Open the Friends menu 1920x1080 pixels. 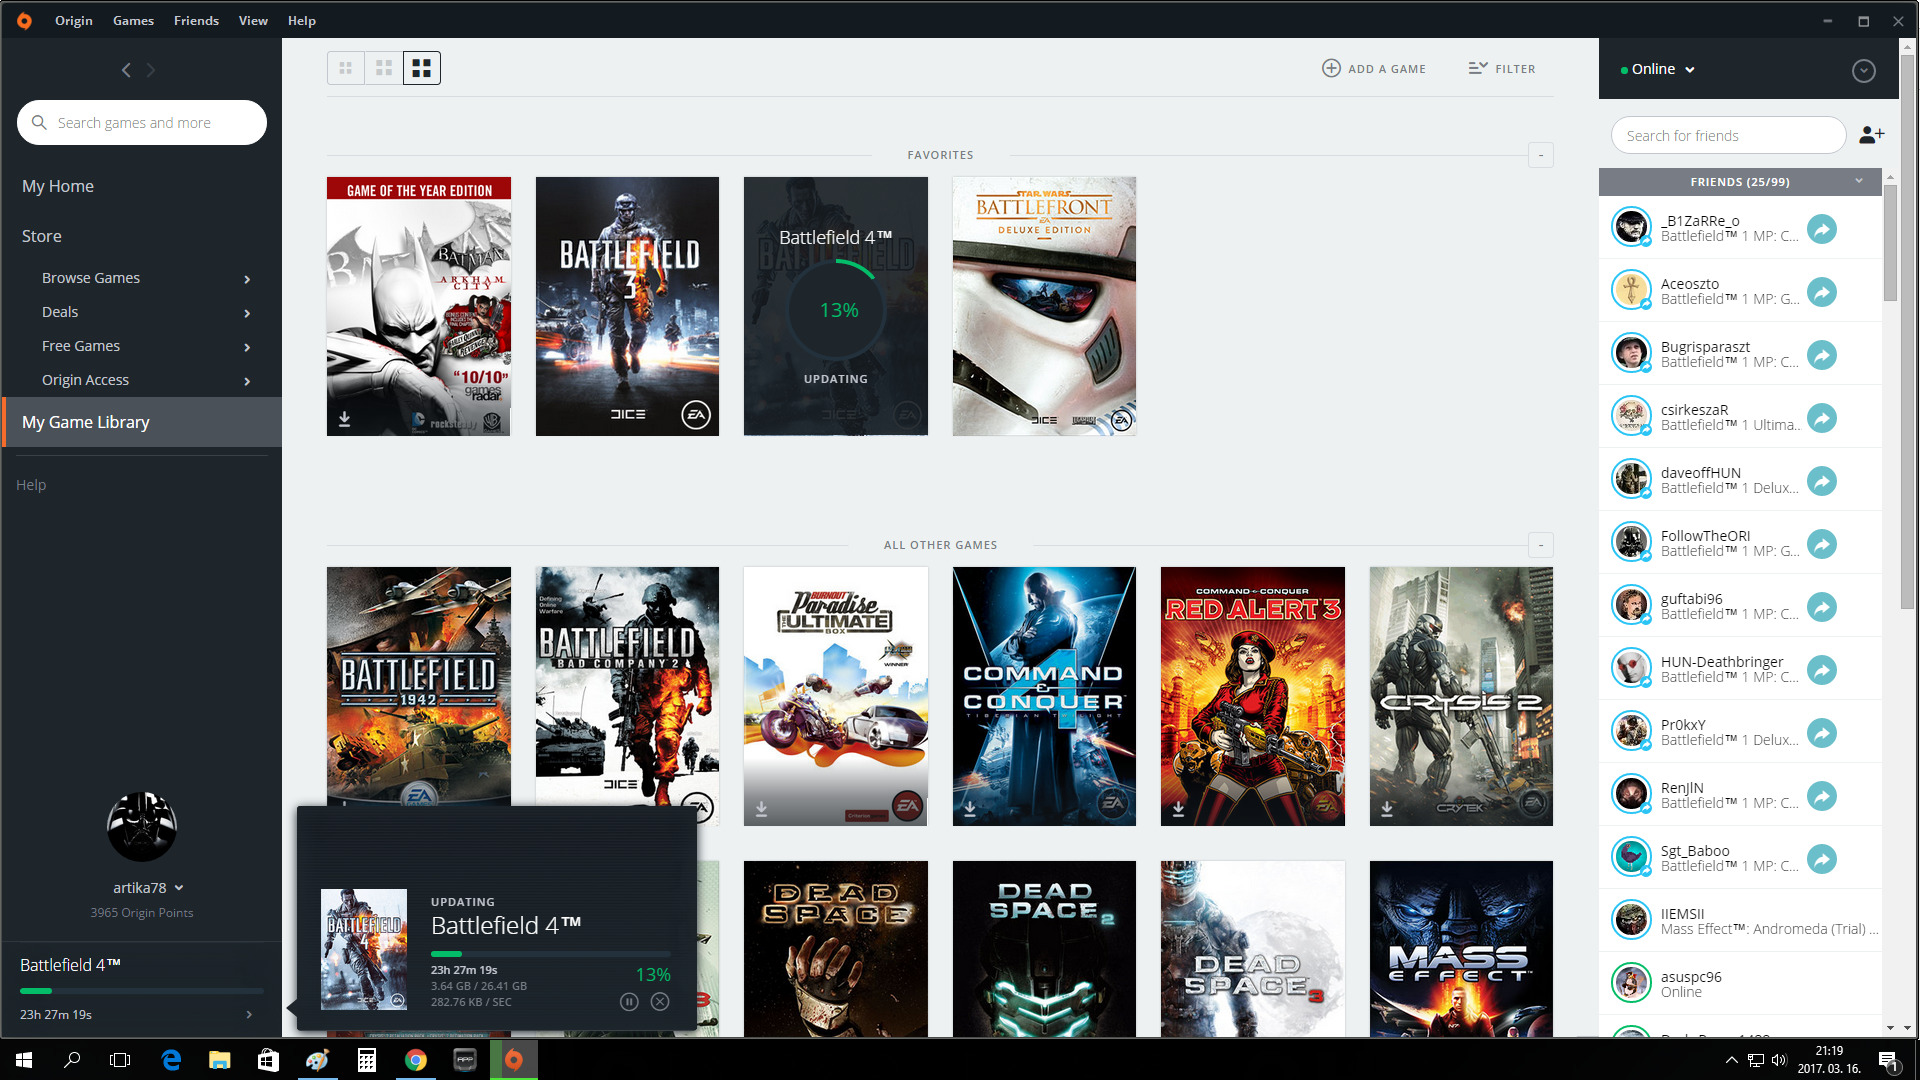click(196, 20)
